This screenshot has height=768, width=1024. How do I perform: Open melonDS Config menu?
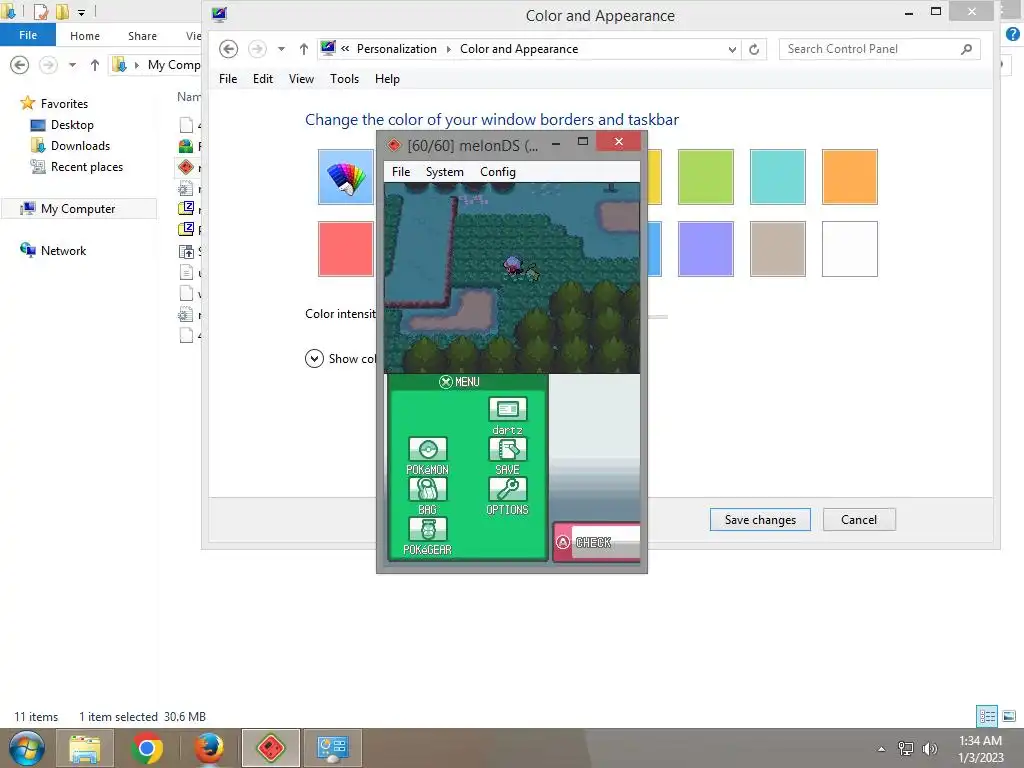(x=498, y=172)
